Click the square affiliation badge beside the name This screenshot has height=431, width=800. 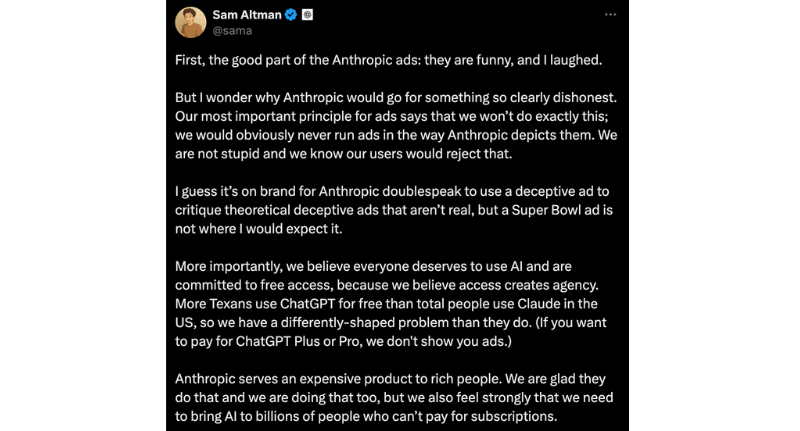click(x=305, y=15)
